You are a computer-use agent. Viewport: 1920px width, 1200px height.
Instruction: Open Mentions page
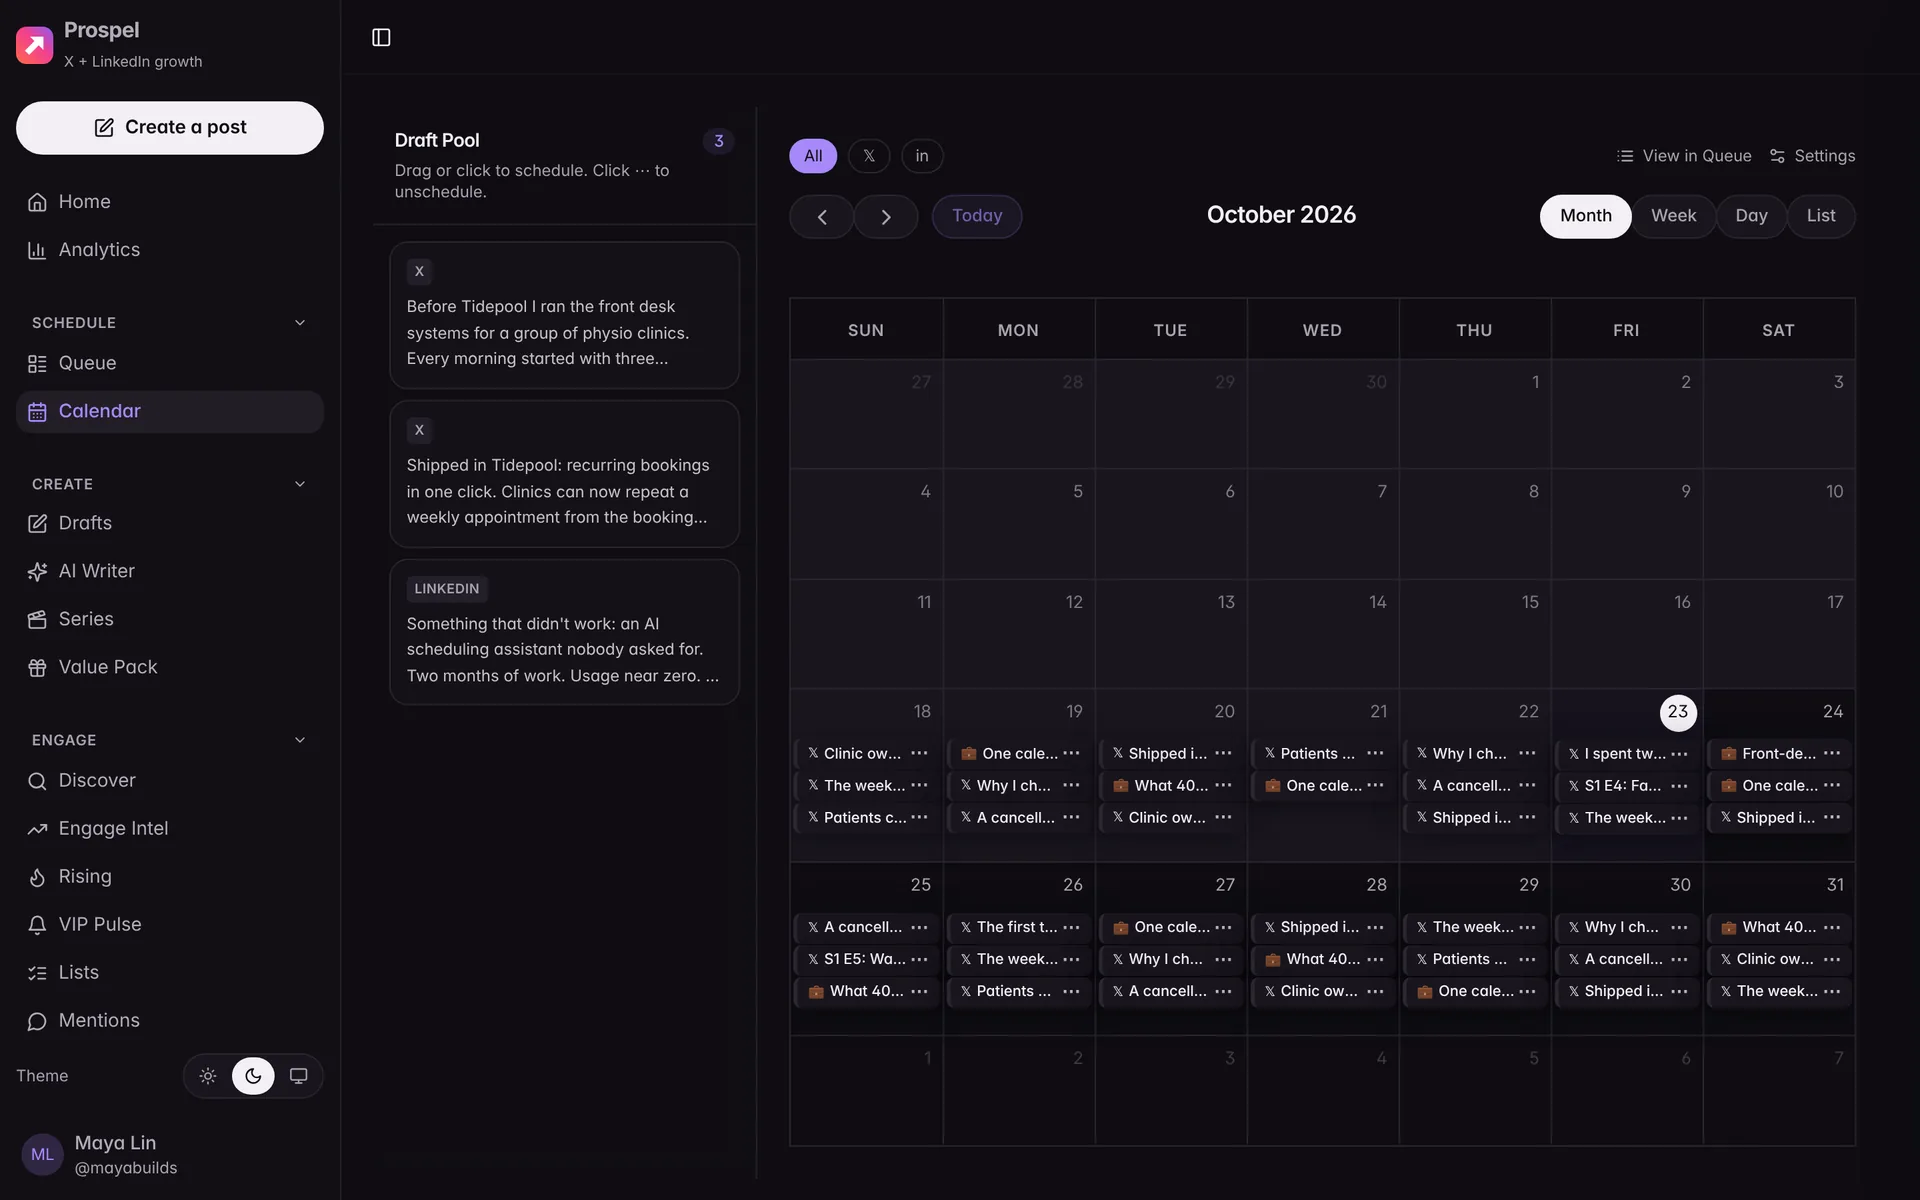click(x=170, y=1020)
